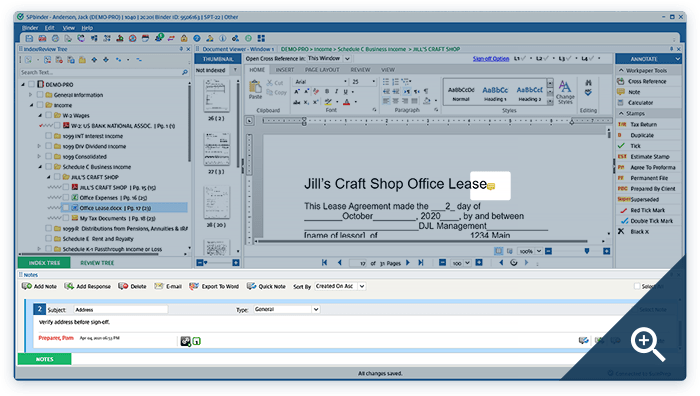The width and height of the screenshot is (700, 396).
Task: Toggle checkbox for 1099 INT Interest Income
Action: click(48, 136)
